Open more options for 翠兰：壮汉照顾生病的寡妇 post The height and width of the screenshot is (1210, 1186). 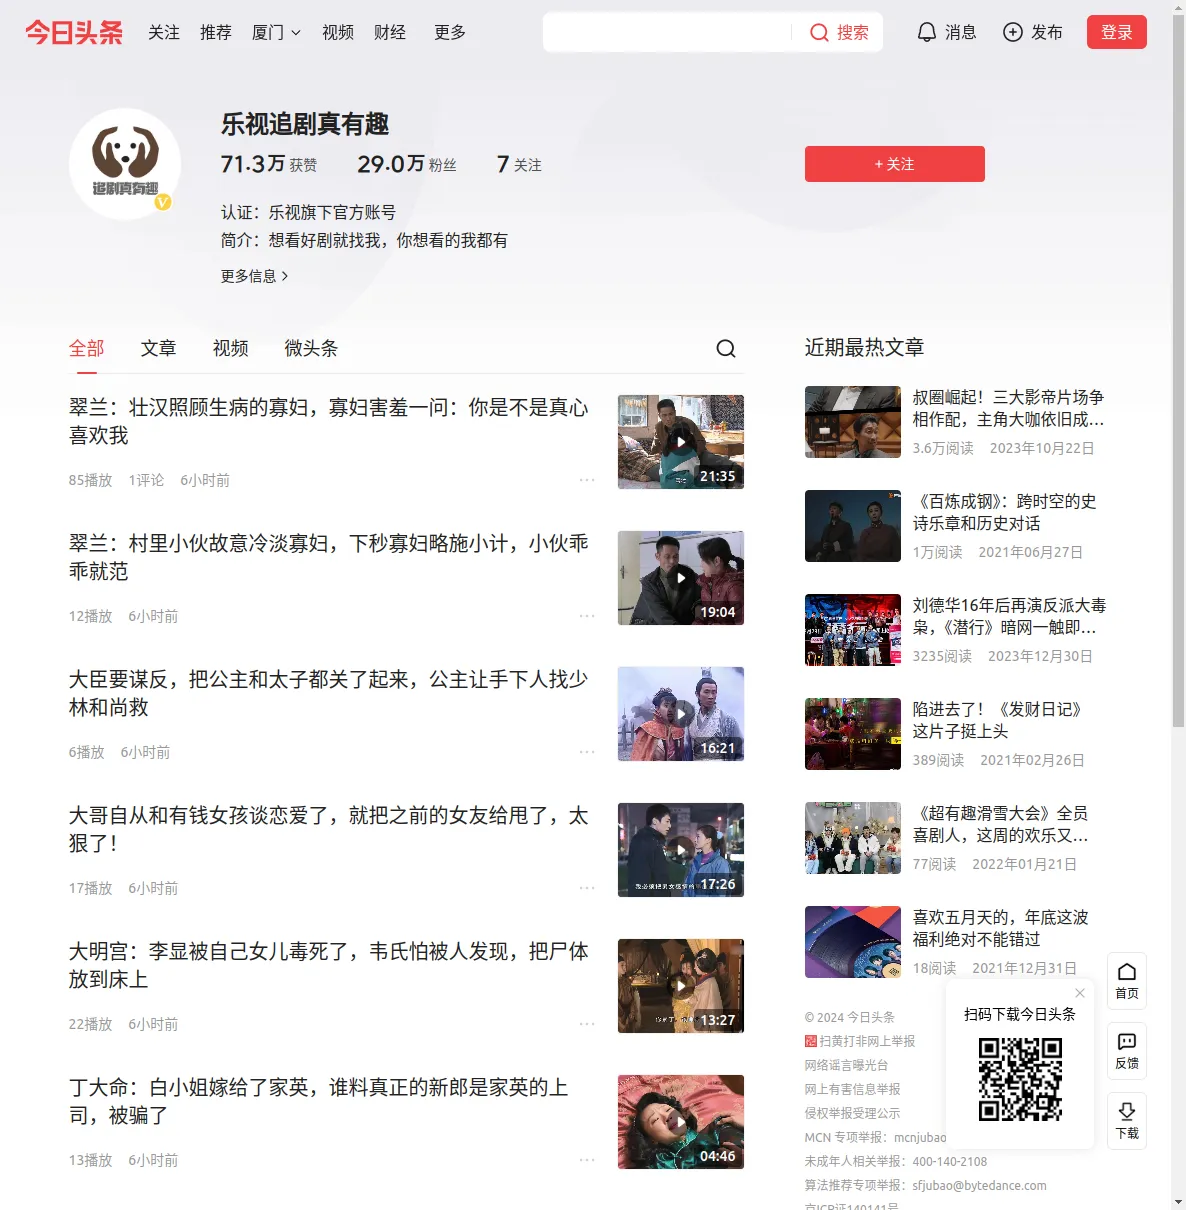tap(587, 480)
